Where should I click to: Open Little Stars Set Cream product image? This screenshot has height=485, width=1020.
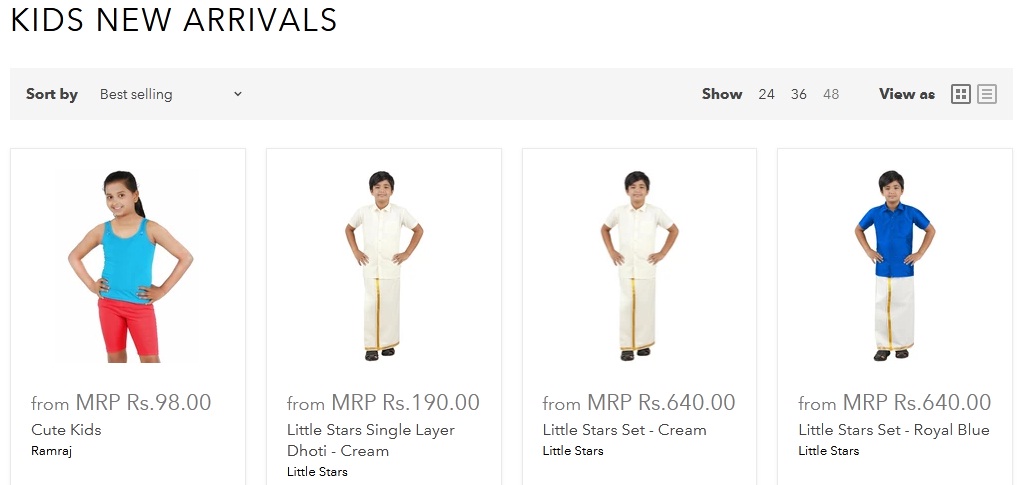(639, 266)
